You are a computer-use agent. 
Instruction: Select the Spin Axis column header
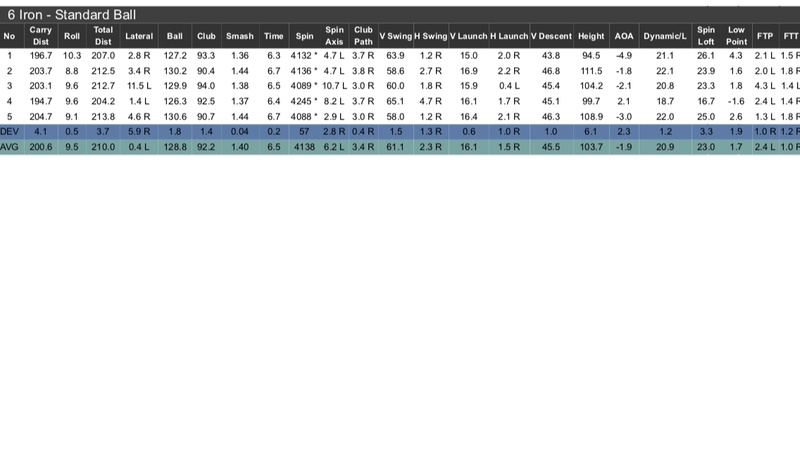tap(334, 36)
